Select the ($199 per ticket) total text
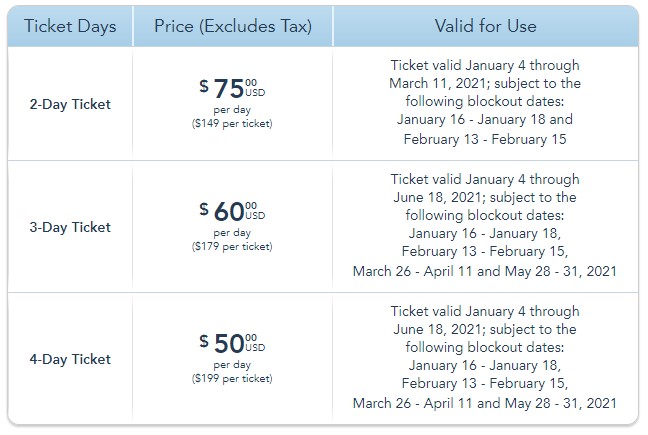 232,379
